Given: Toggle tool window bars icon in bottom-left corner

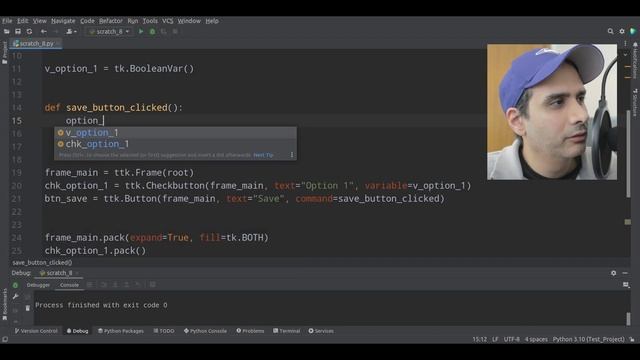Looking at the screenshot, I should tap(5, 340).
